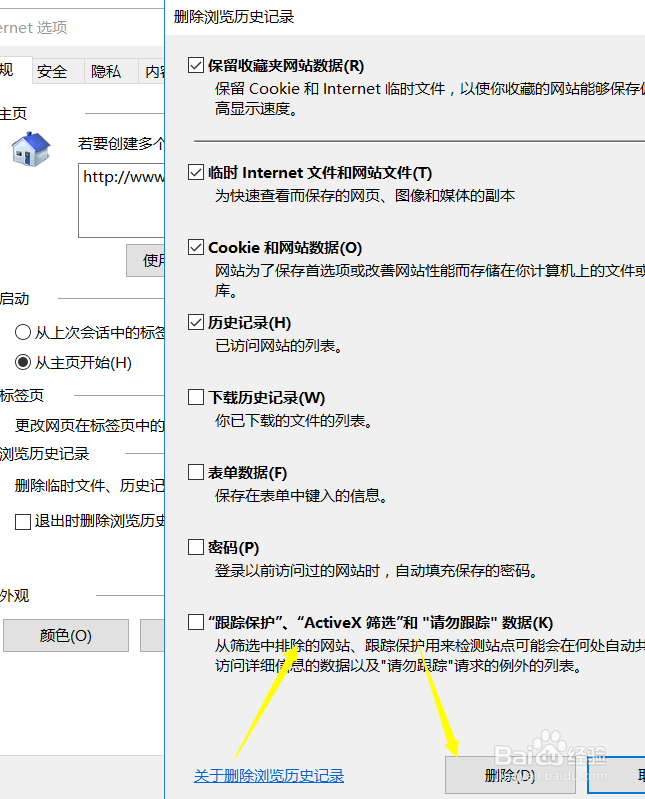The width and height of the screenshot is (645, 799).
Task: Open the 内容 tab in Internet options
Action: pyautogui.click(x=153, y=71)
